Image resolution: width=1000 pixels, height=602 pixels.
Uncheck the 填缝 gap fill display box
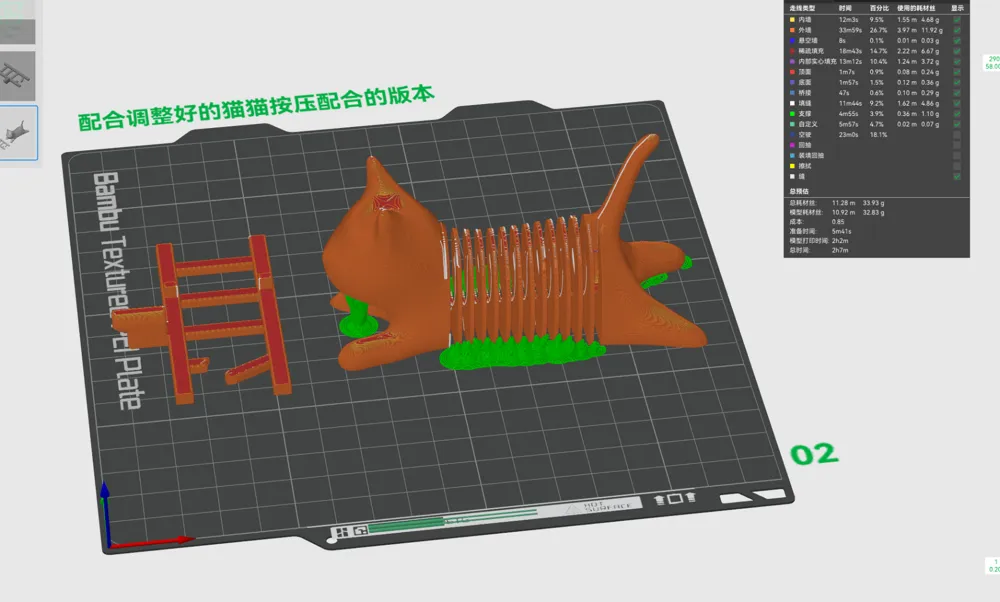(957, 103)
